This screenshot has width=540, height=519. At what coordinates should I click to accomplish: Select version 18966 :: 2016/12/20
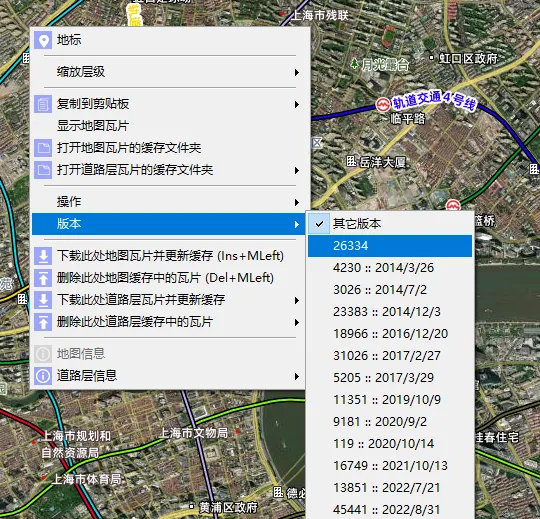point(390,334)
